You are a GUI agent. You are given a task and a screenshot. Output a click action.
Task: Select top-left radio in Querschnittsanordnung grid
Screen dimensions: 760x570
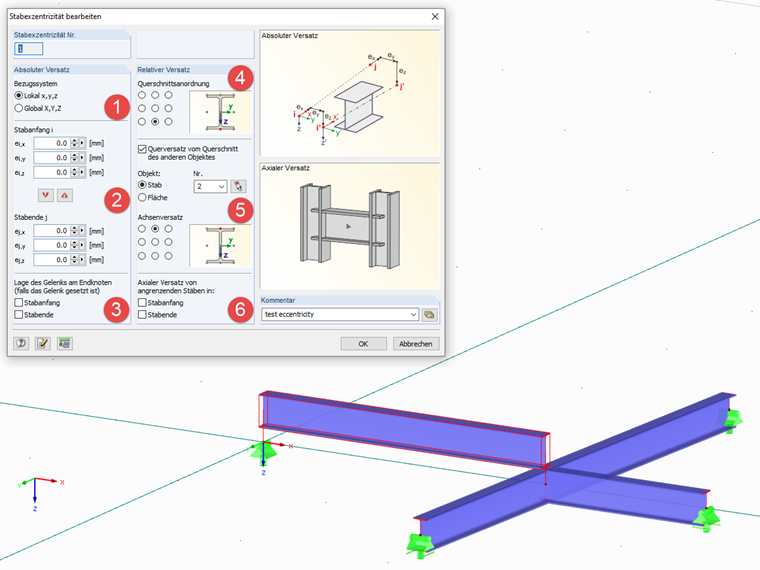click(x=142, y=95)
